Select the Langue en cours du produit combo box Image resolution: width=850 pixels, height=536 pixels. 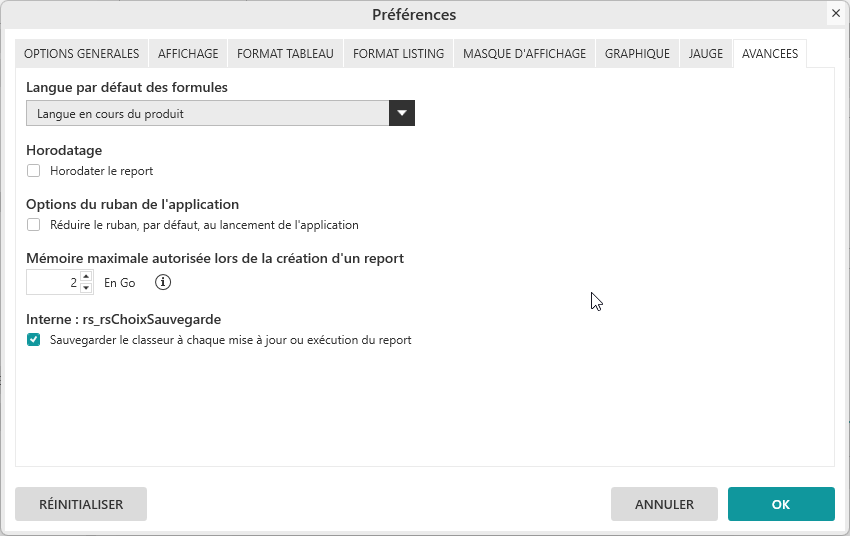point(207,113)
